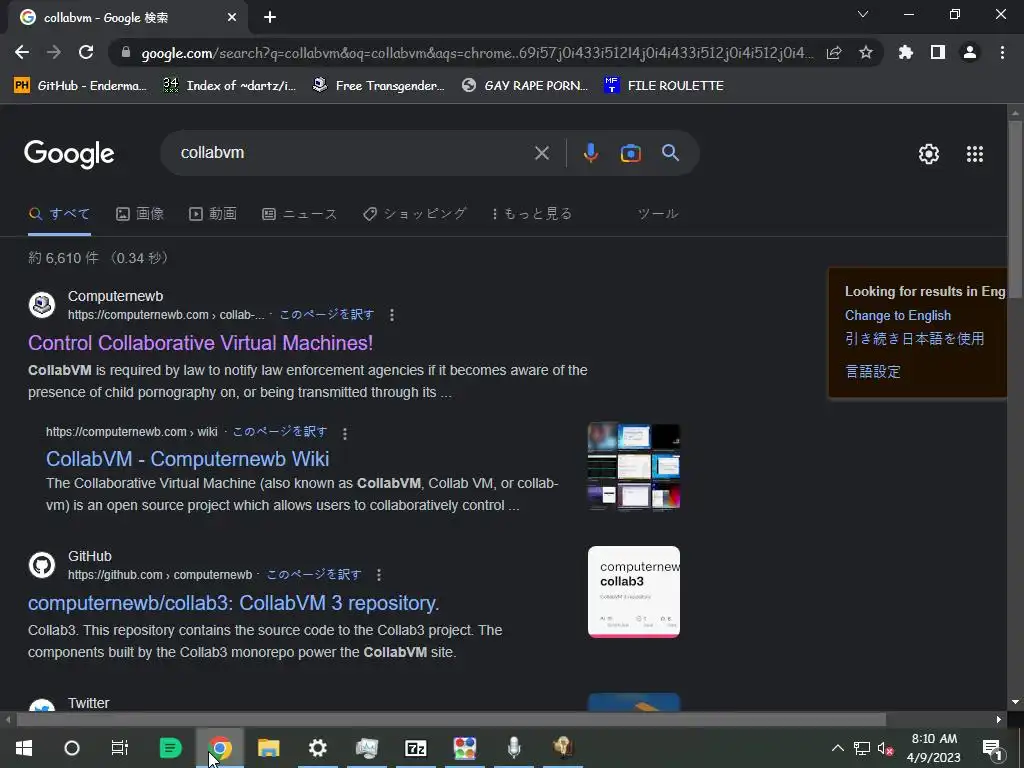
Task: Share this page via address bar icon
Action: click(x=834, y=53)
